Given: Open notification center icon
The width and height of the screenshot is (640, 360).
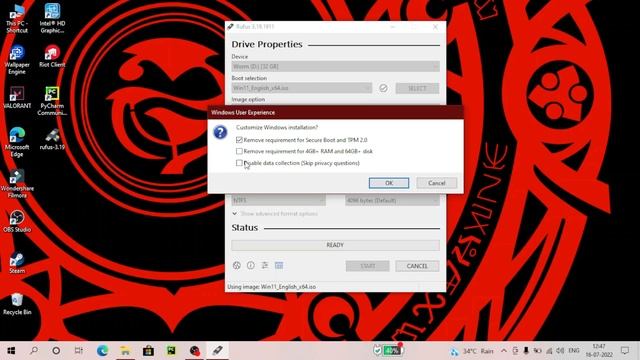Looking at the screenshot, I should click(625, 351).
